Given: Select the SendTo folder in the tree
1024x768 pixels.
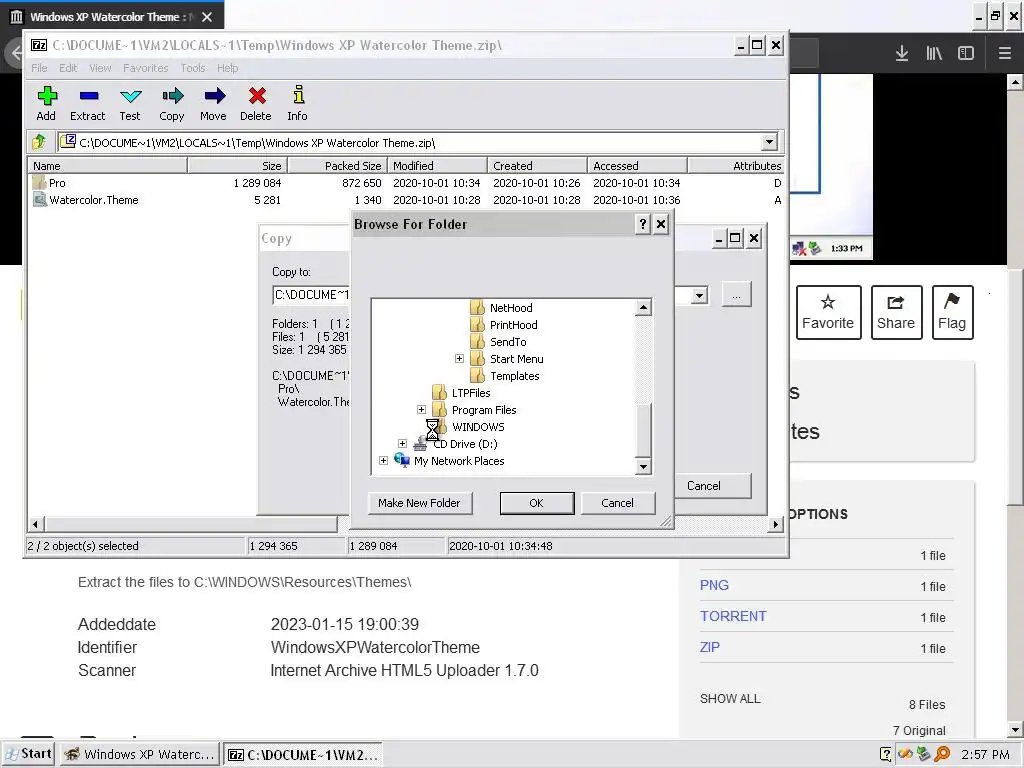Looking at the screenshot, I should tap(508, 342).
